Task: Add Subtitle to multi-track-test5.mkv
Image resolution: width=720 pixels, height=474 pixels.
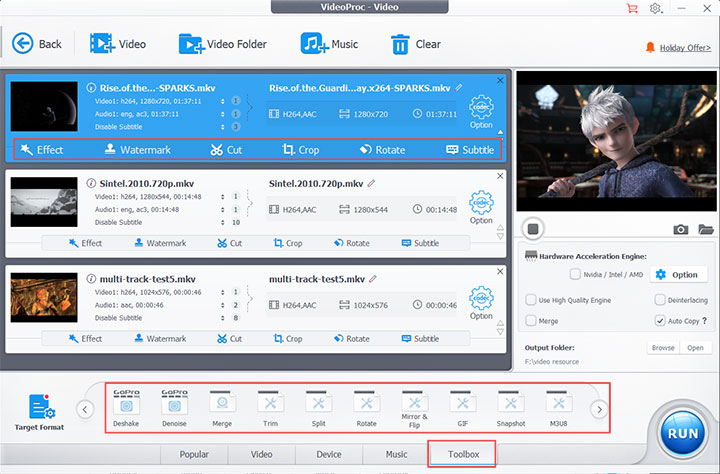Action: [x=420, y=339]
